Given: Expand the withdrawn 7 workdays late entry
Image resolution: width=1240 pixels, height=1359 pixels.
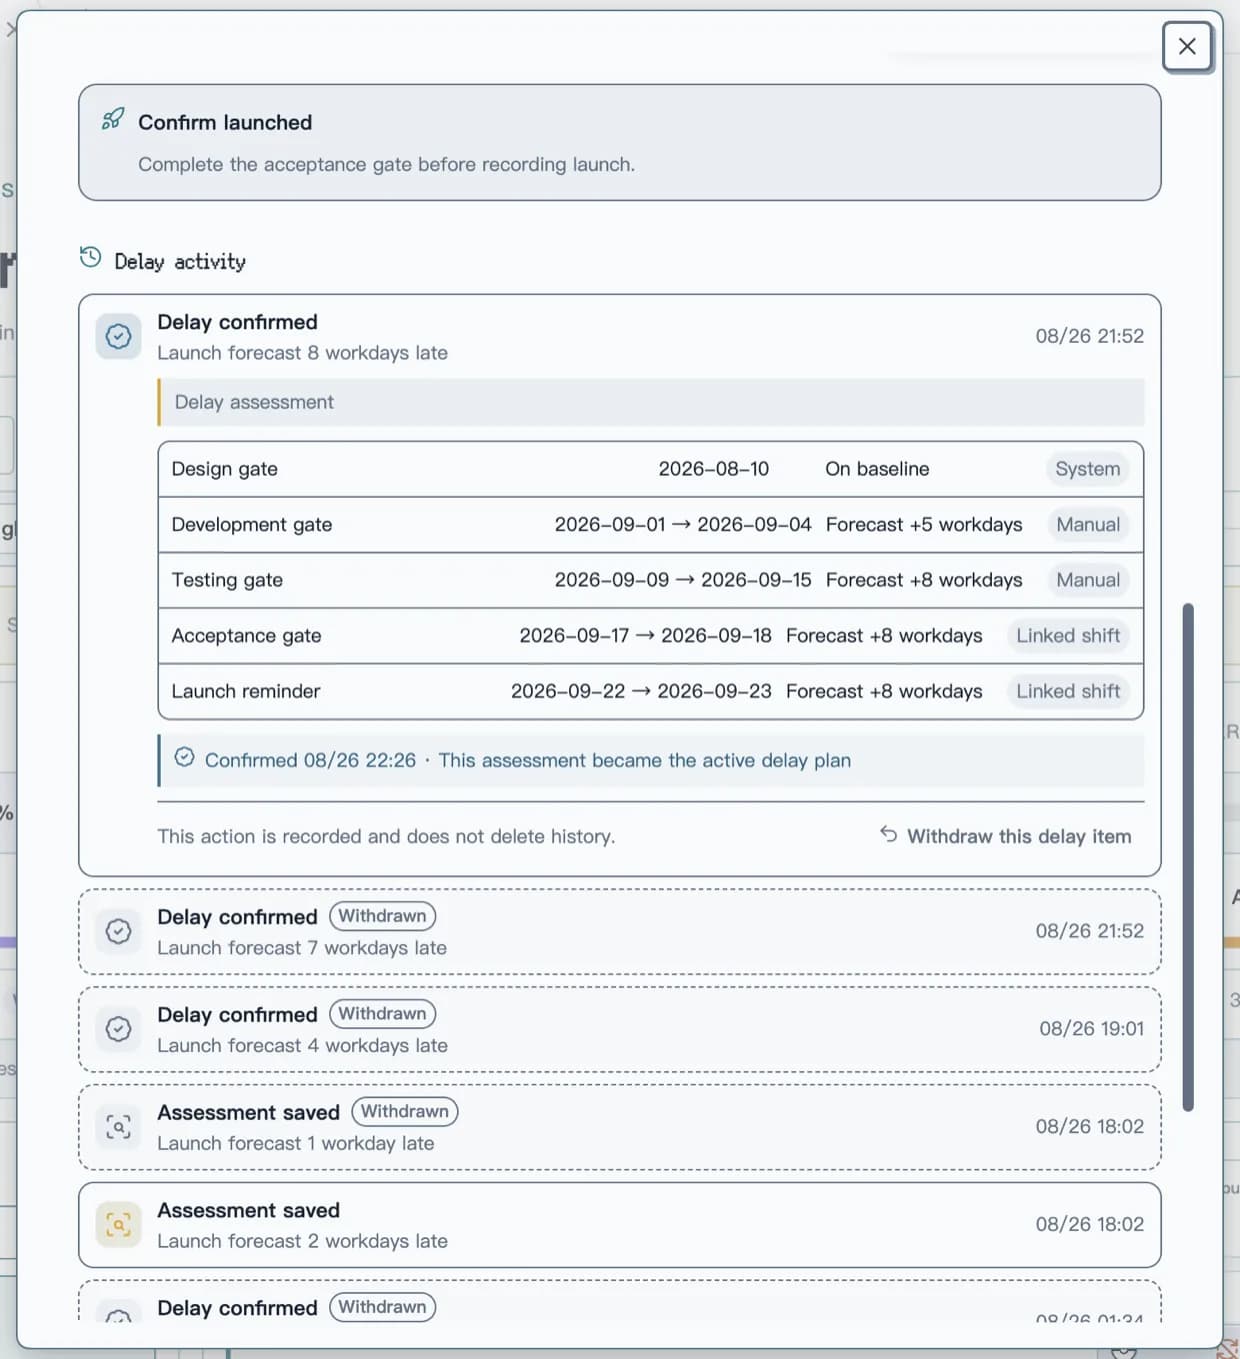Looking at the screenshot, I should 620,932.
